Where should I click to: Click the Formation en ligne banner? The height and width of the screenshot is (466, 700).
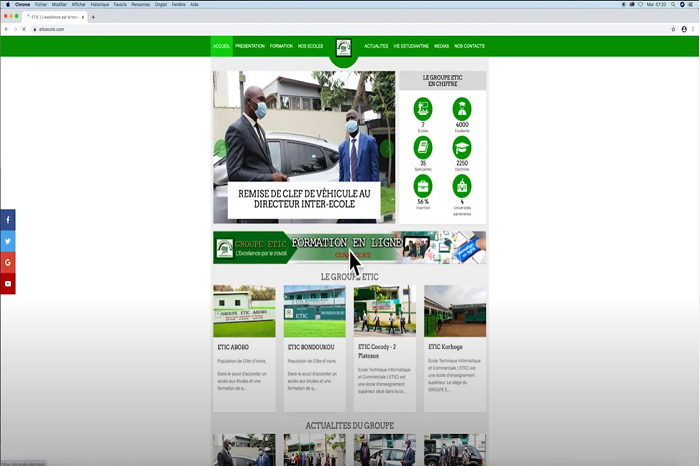coord(350,248)
